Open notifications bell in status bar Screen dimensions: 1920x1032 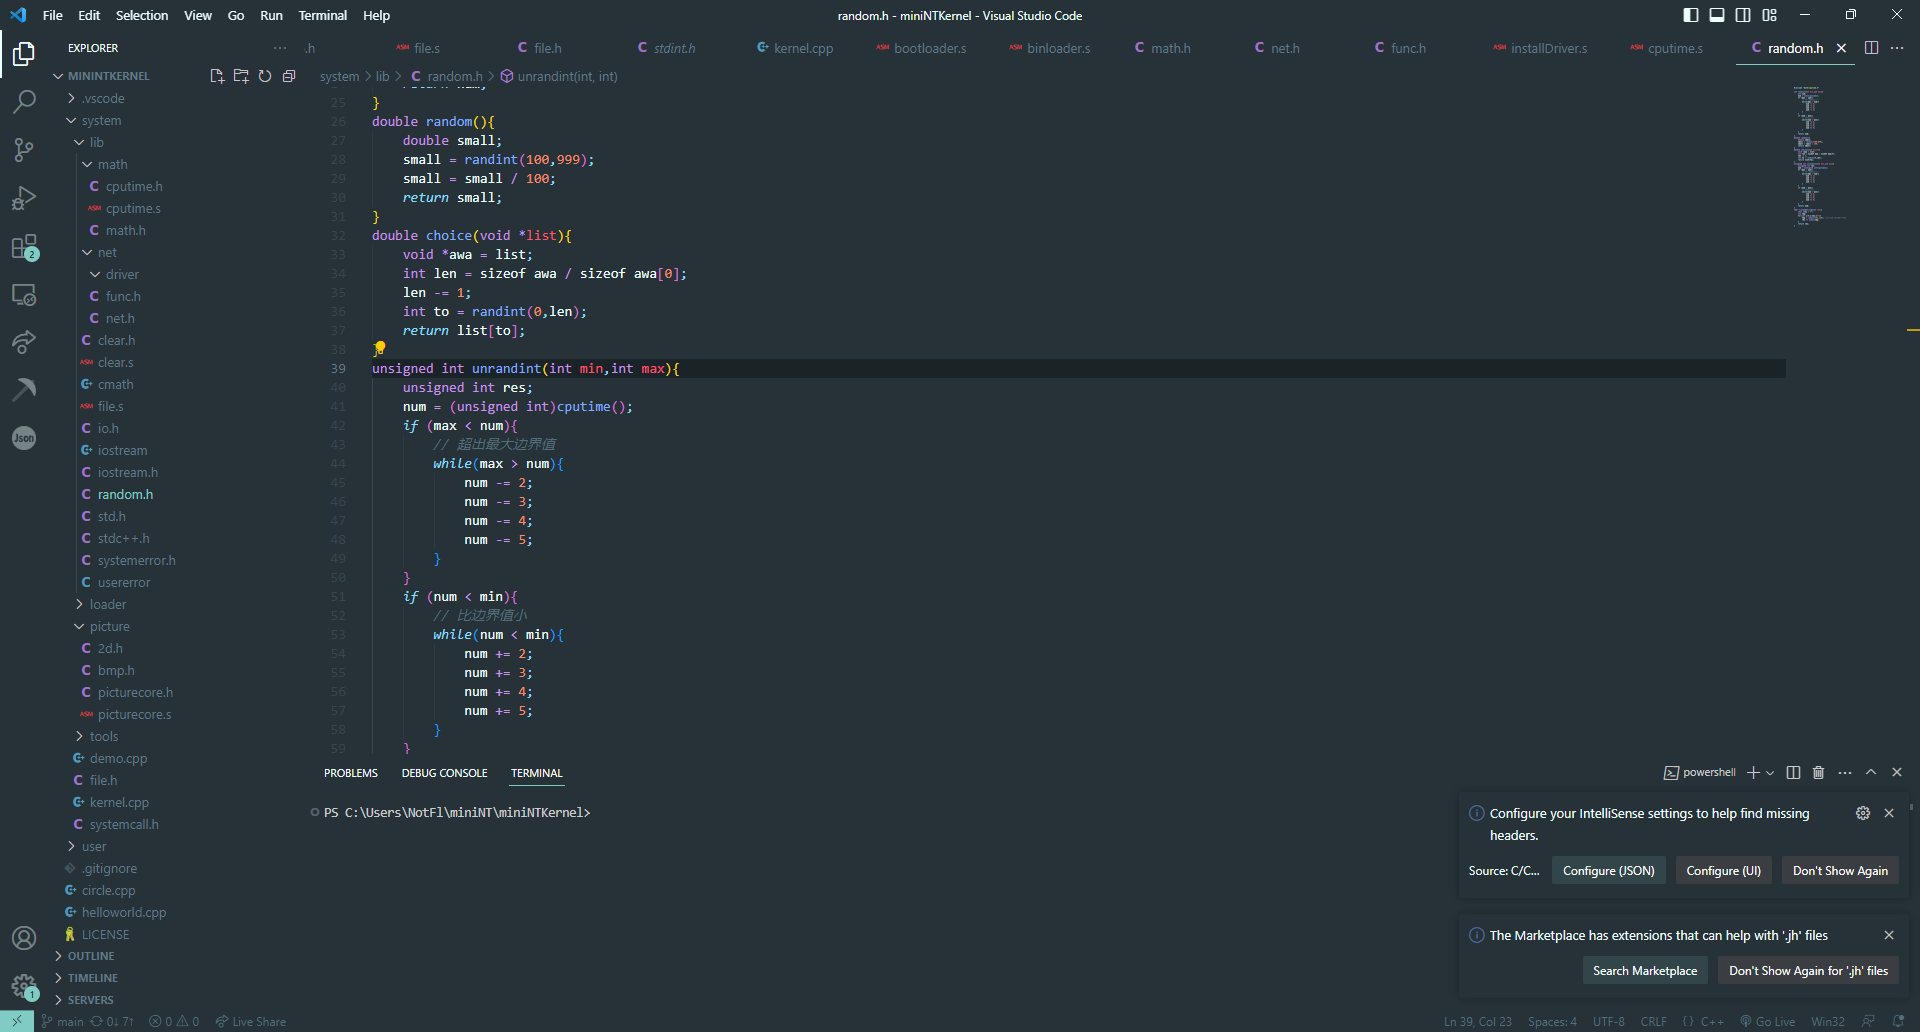click(1898, 1021)
